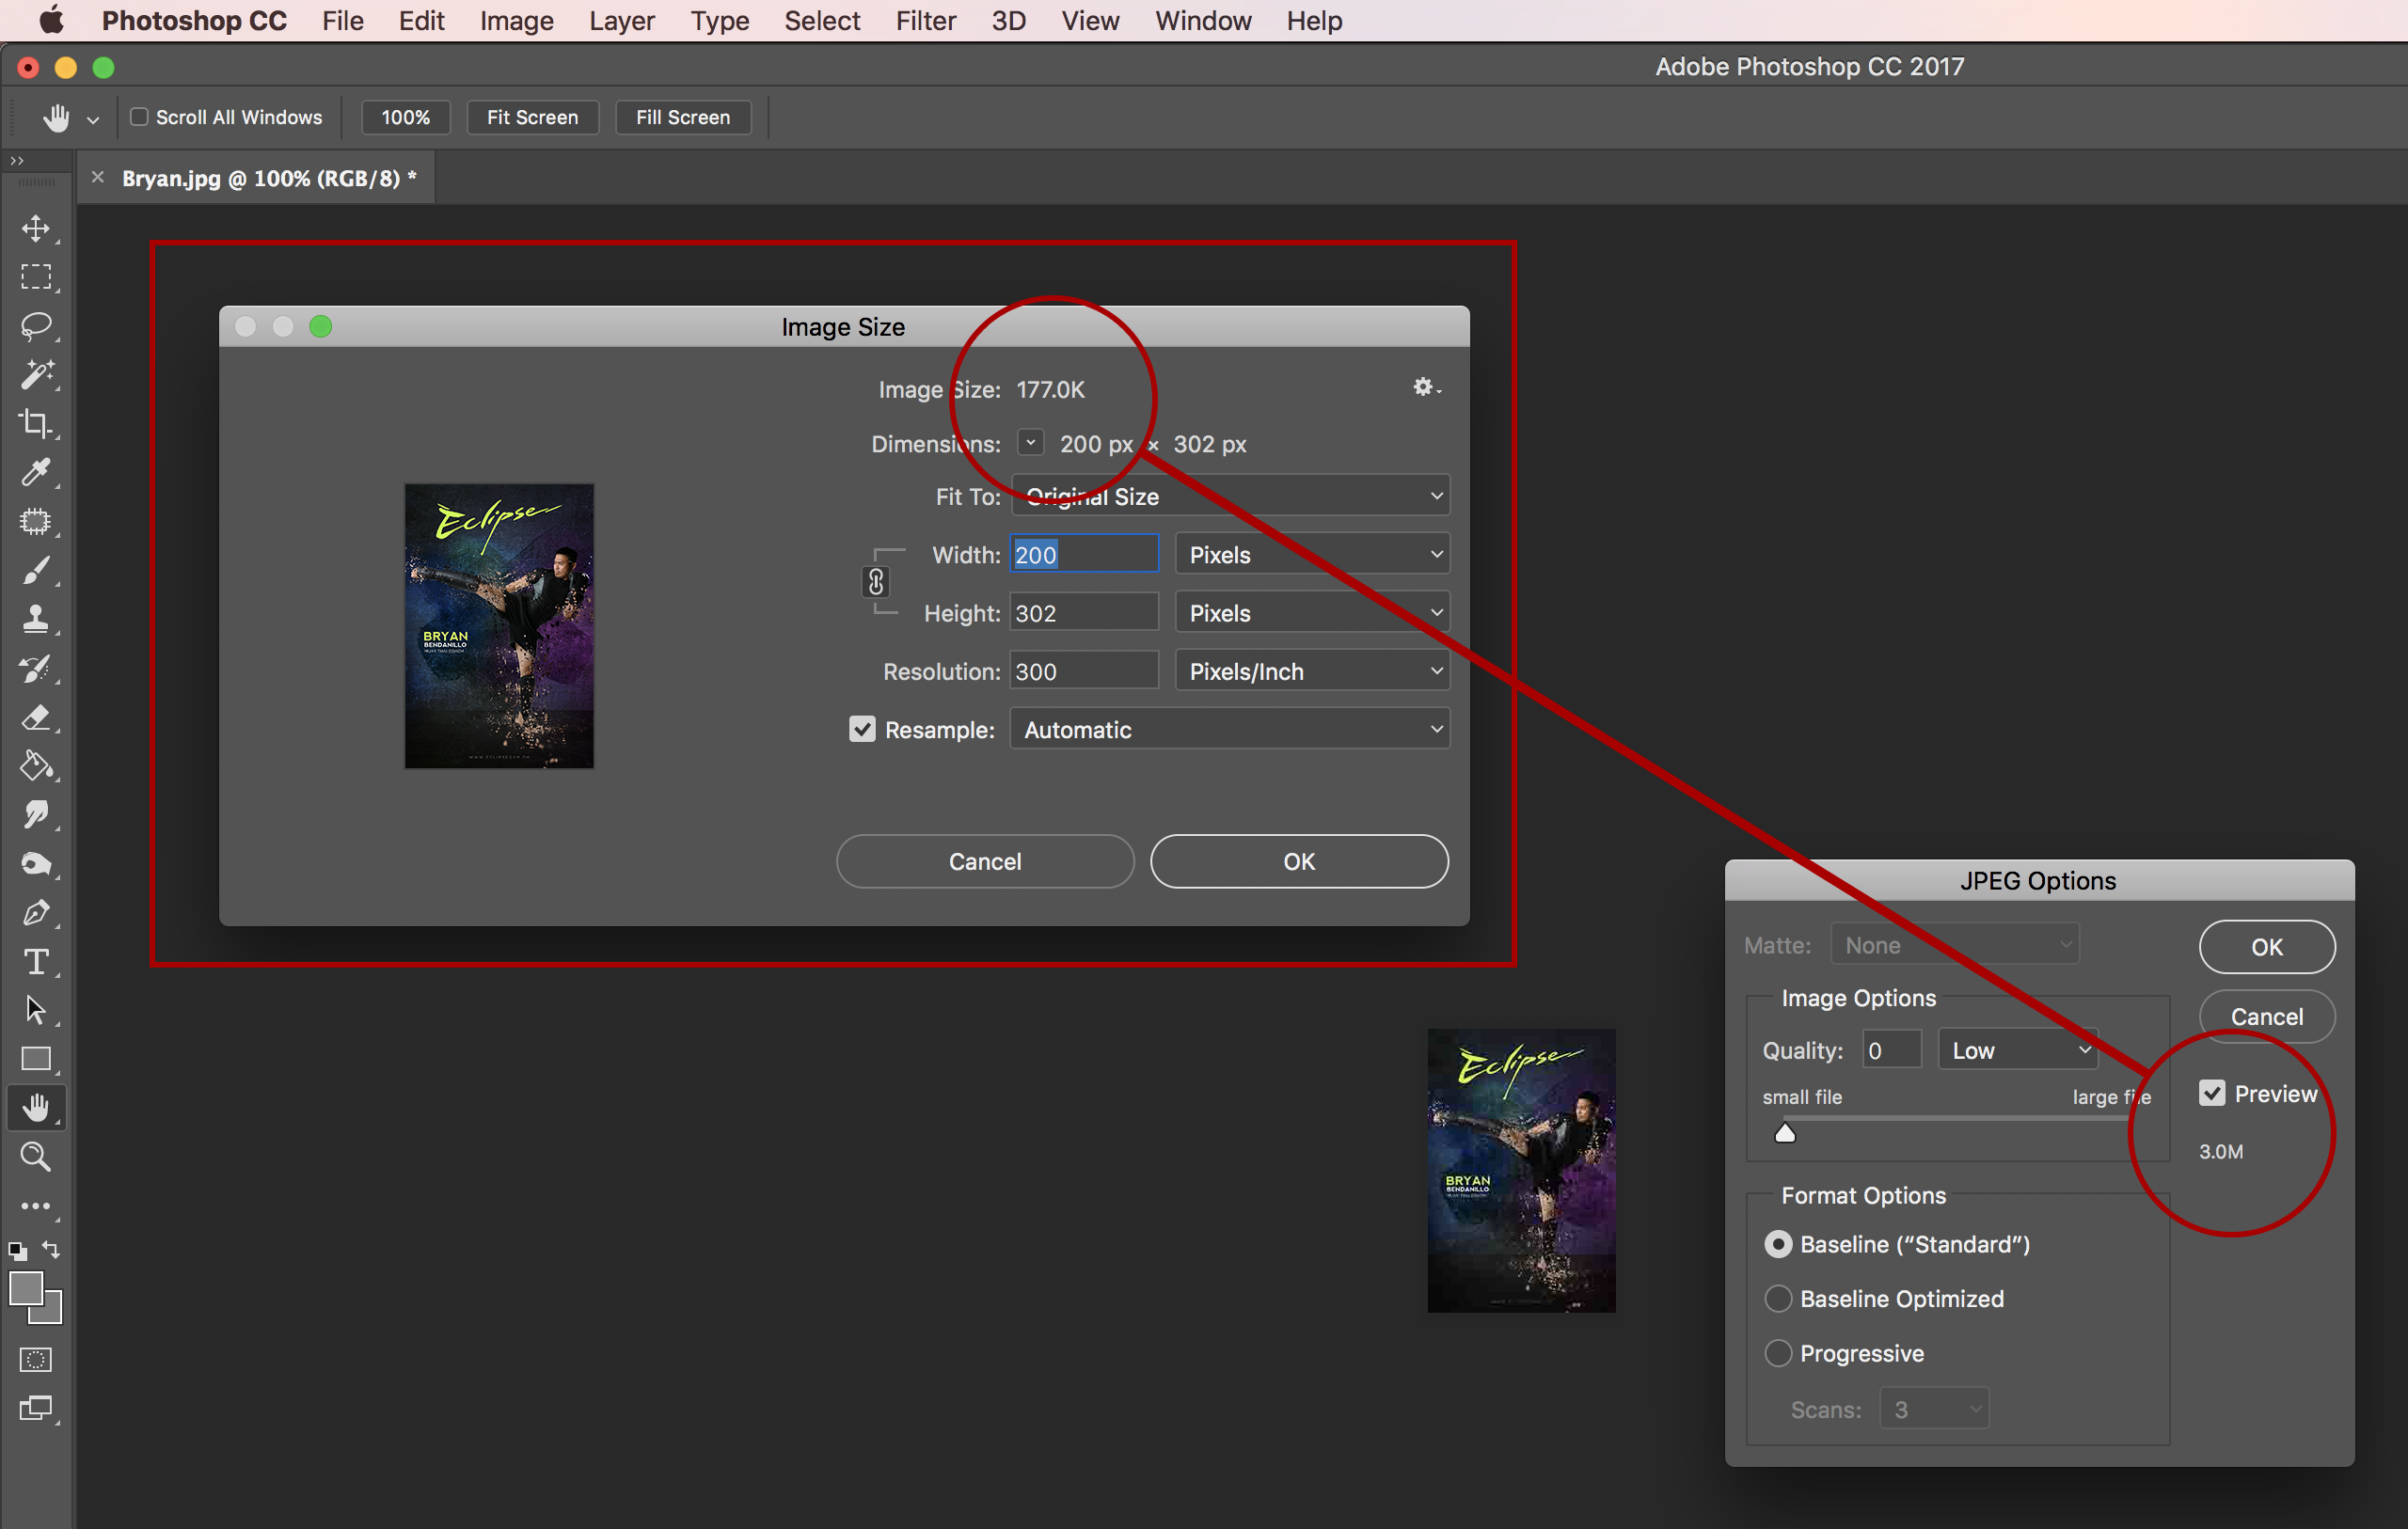Select Baseline Optimized radio button
This screenshot has width=2408, height=1529.
coord(1780,1299)
